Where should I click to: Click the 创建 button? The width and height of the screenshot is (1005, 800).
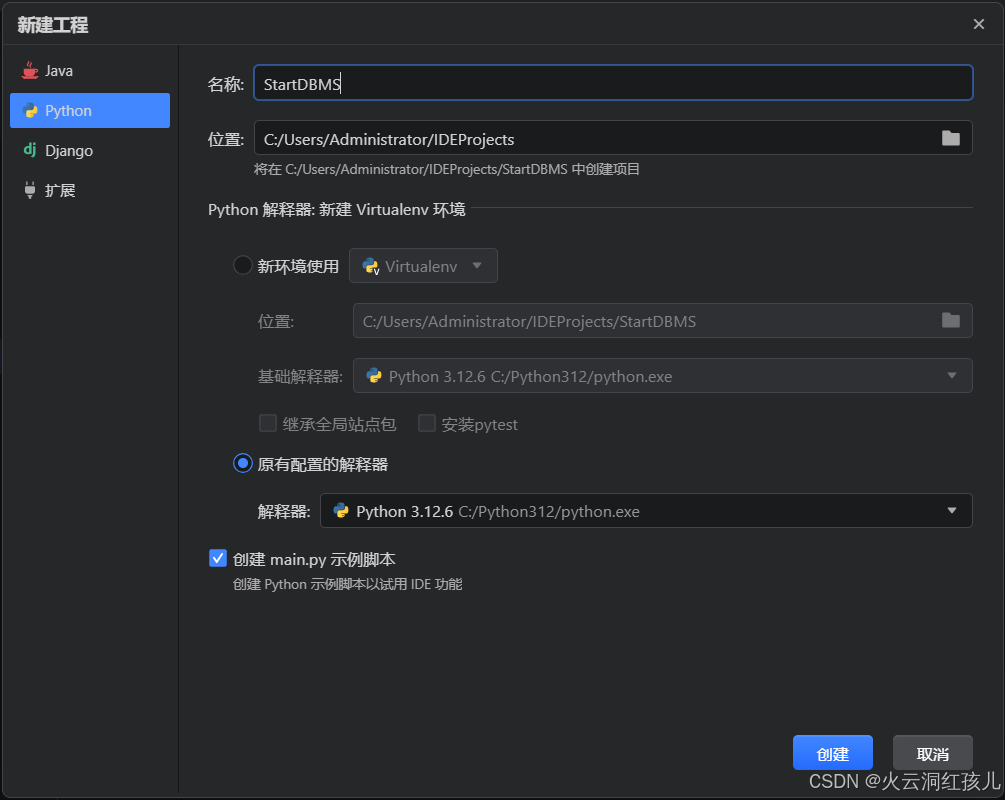832,752
